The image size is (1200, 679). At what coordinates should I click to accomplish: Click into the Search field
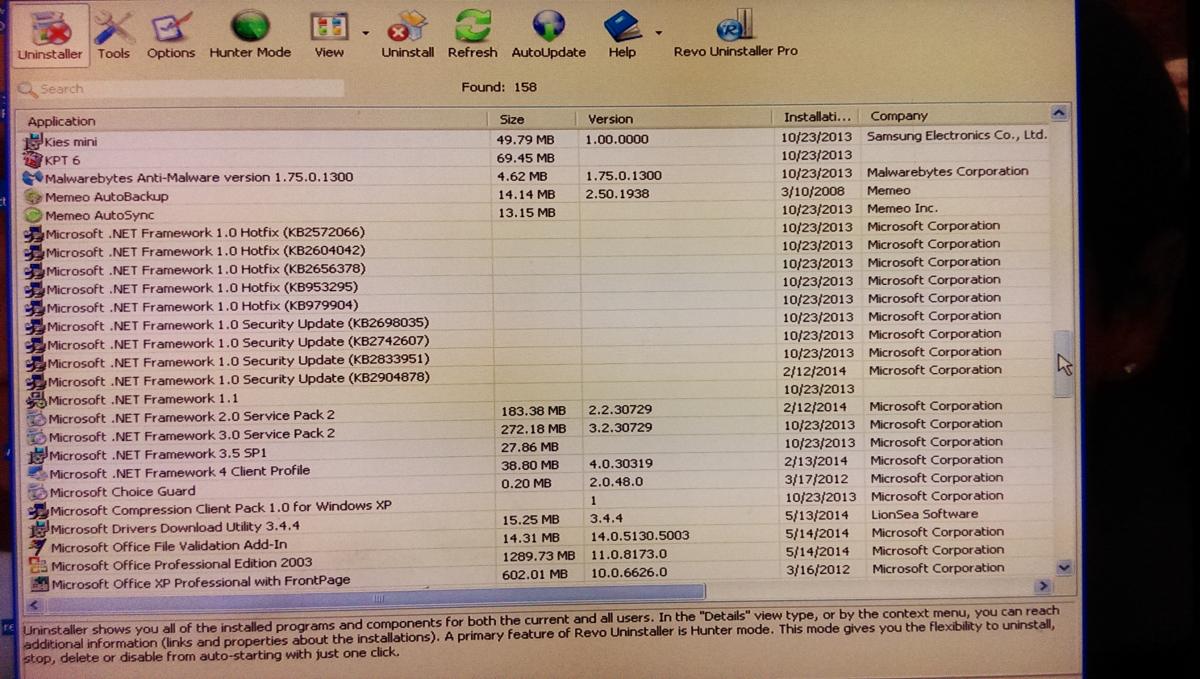(x=180, y=89)
